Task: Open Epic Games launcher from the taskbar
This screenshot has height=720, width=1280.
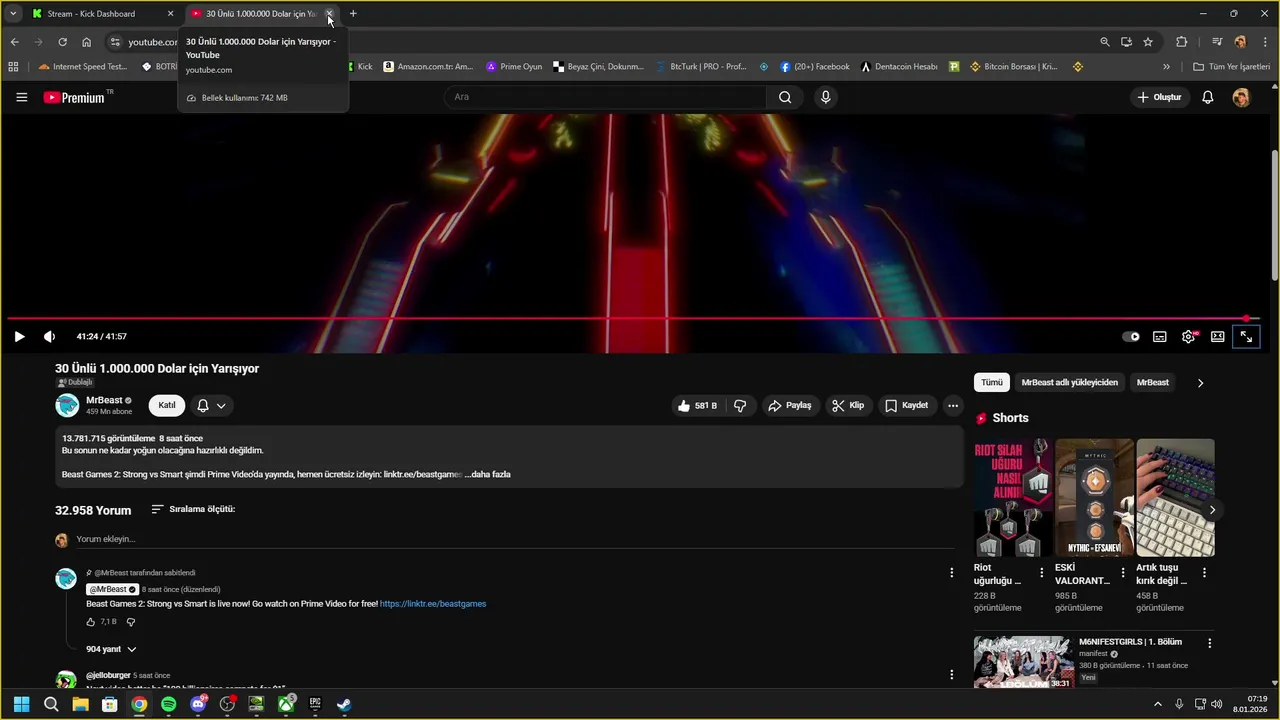Action: pos(315,704)
